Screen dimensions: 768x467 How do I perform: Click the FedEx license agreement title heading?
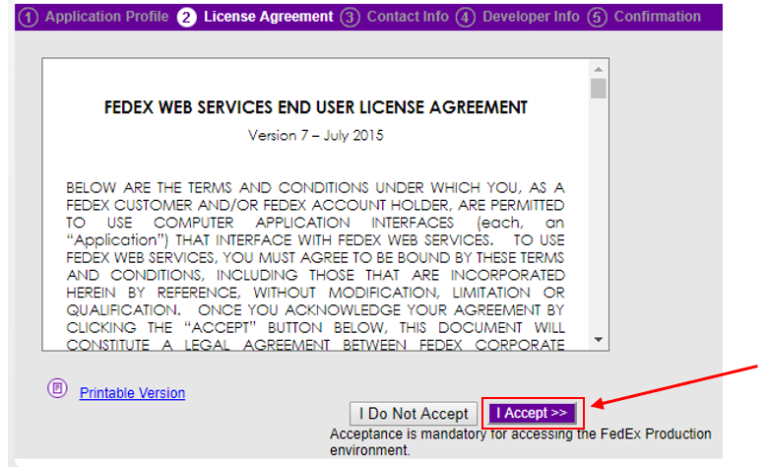pos(315,108)
